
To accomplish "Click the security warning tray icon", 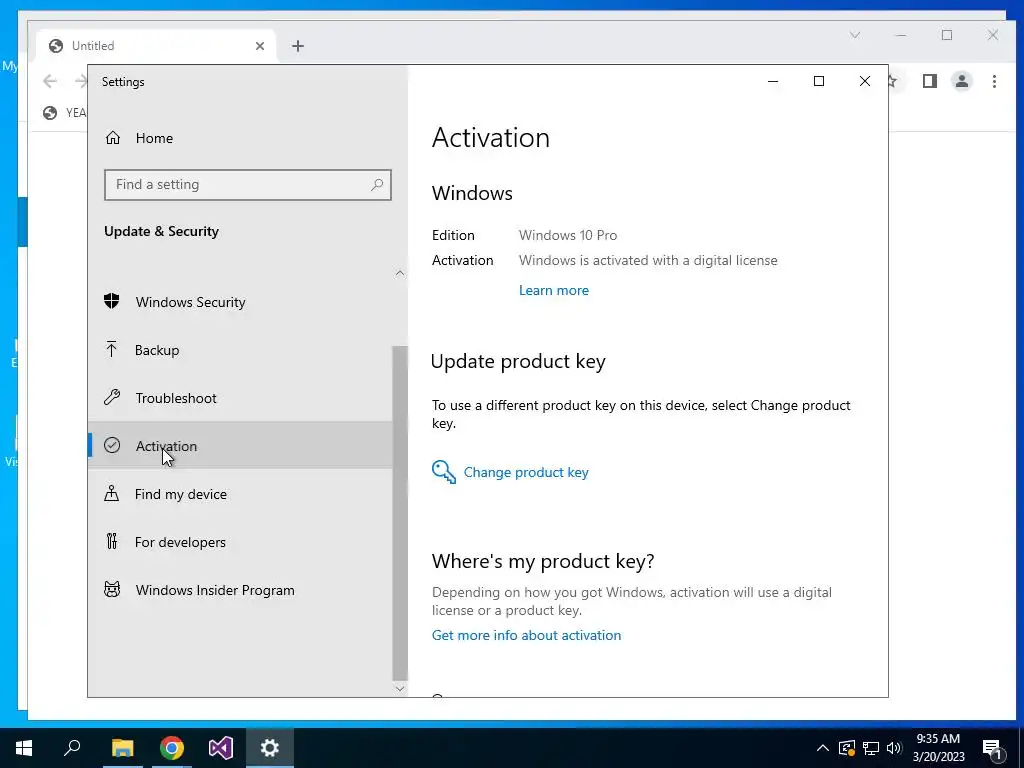I will (x=847, y=748).
